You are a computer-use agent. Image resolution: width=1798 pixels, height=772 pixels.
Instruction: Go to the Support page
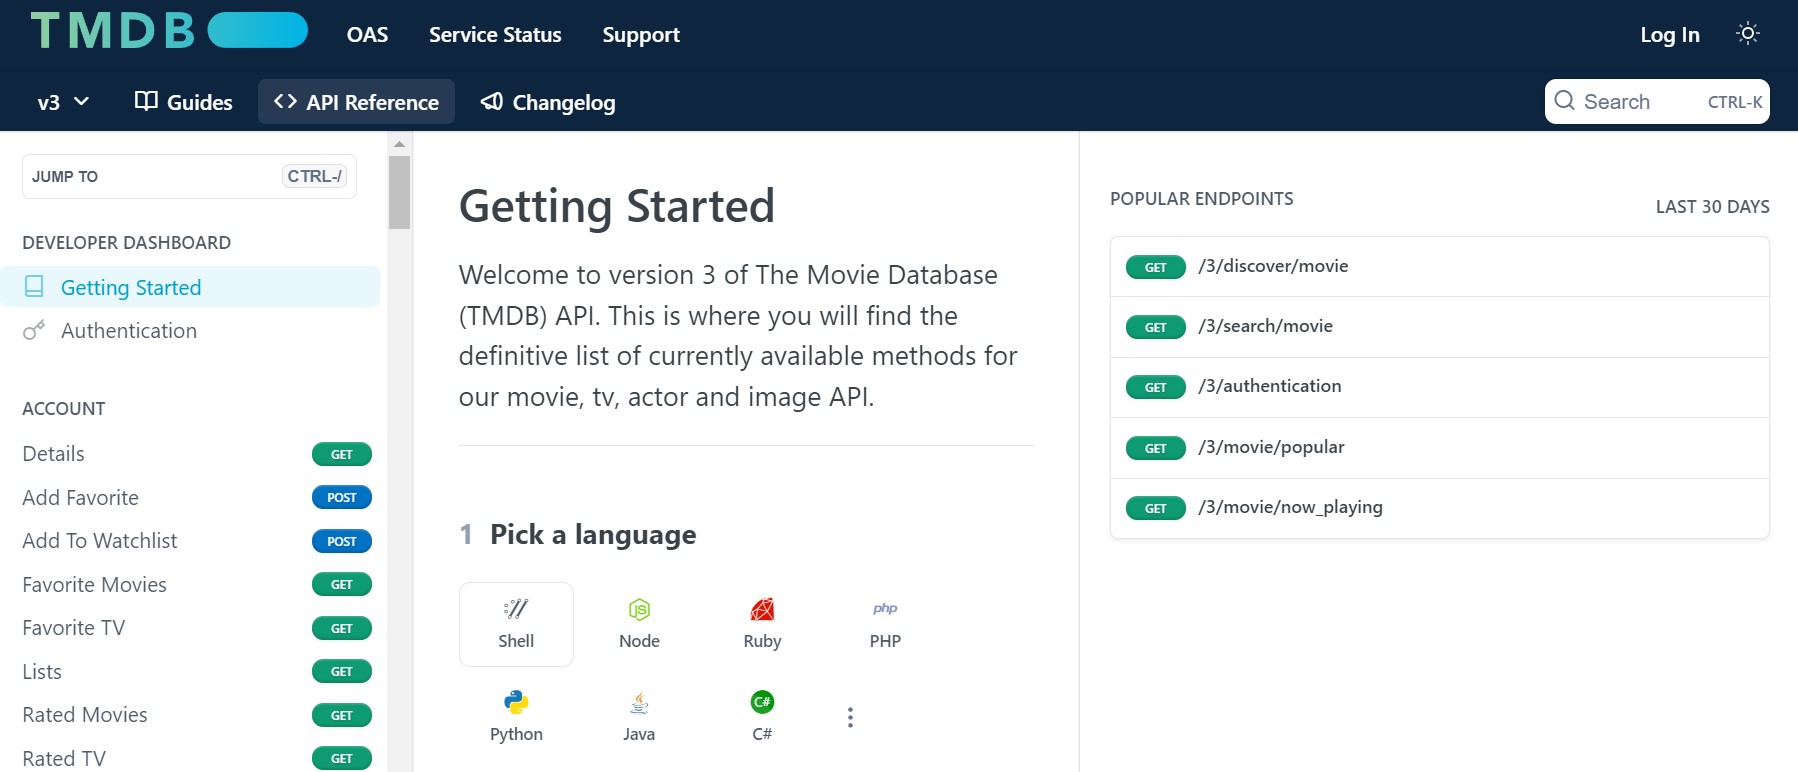pos(641,35)
